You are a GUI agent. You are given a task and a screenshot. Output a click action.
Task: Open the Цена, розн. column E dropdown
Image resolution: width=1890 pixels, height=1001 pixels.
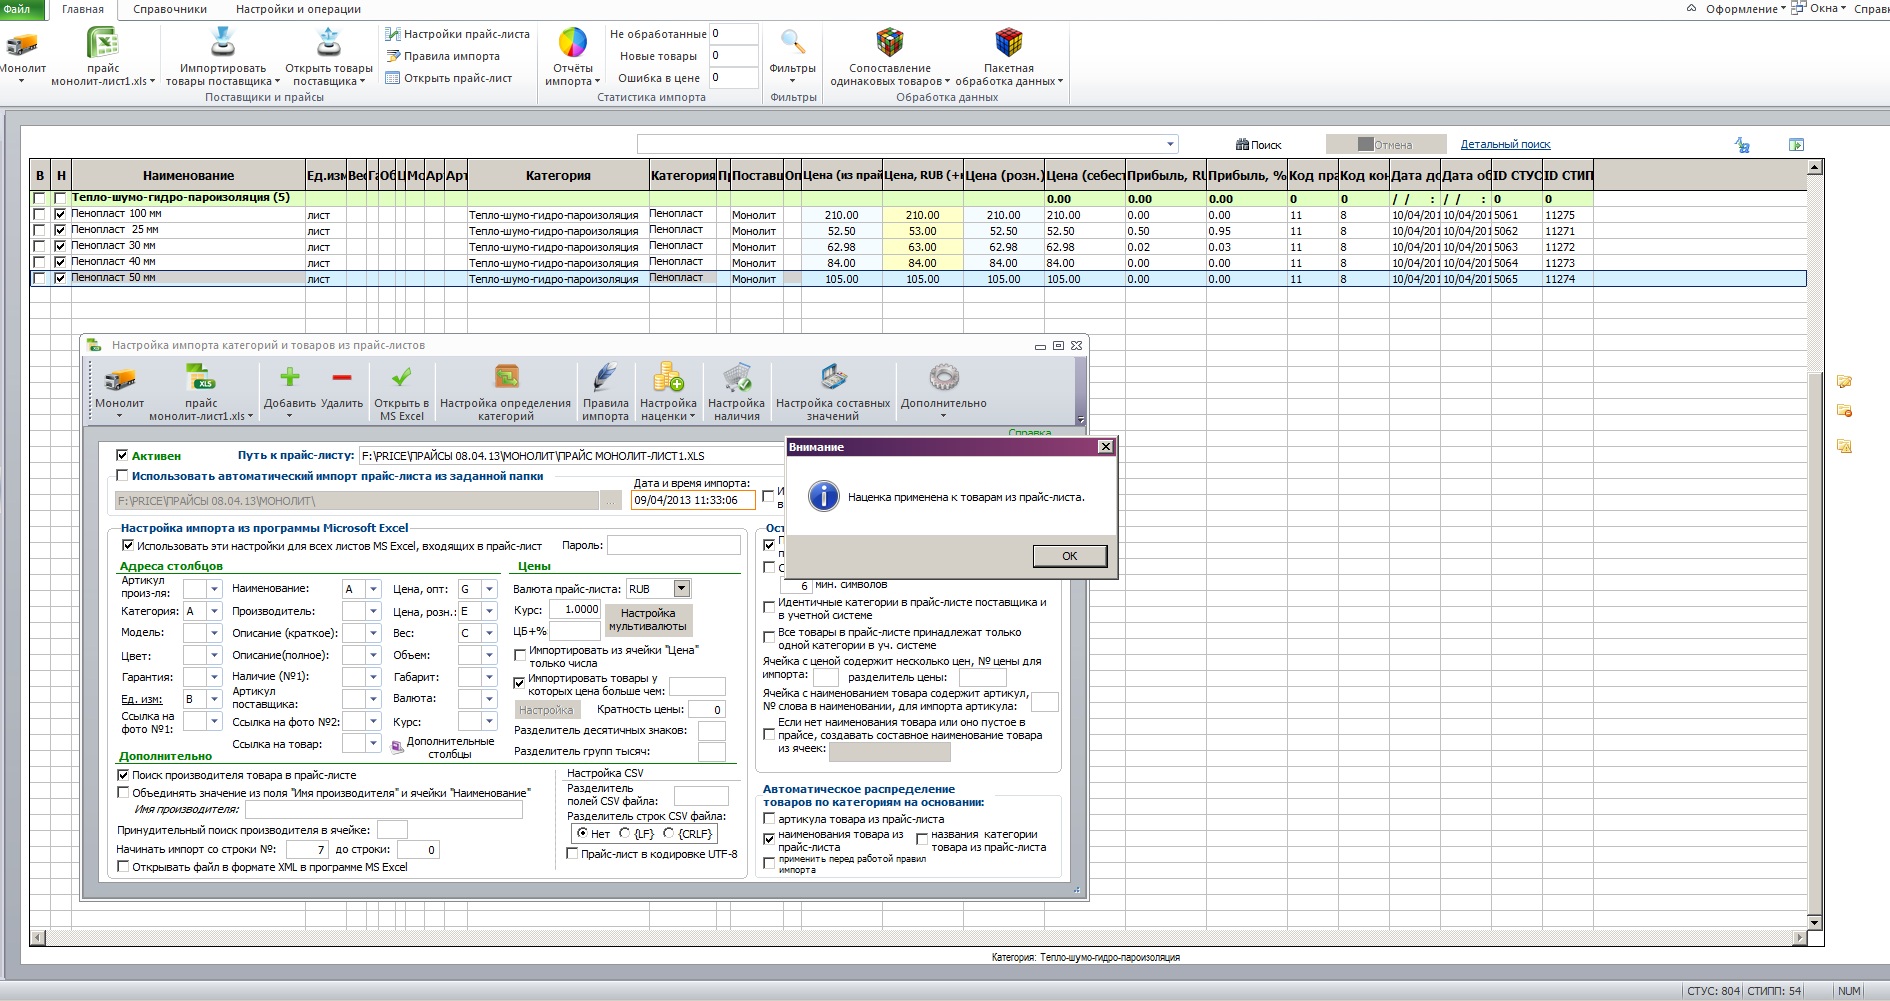[489, 611]
